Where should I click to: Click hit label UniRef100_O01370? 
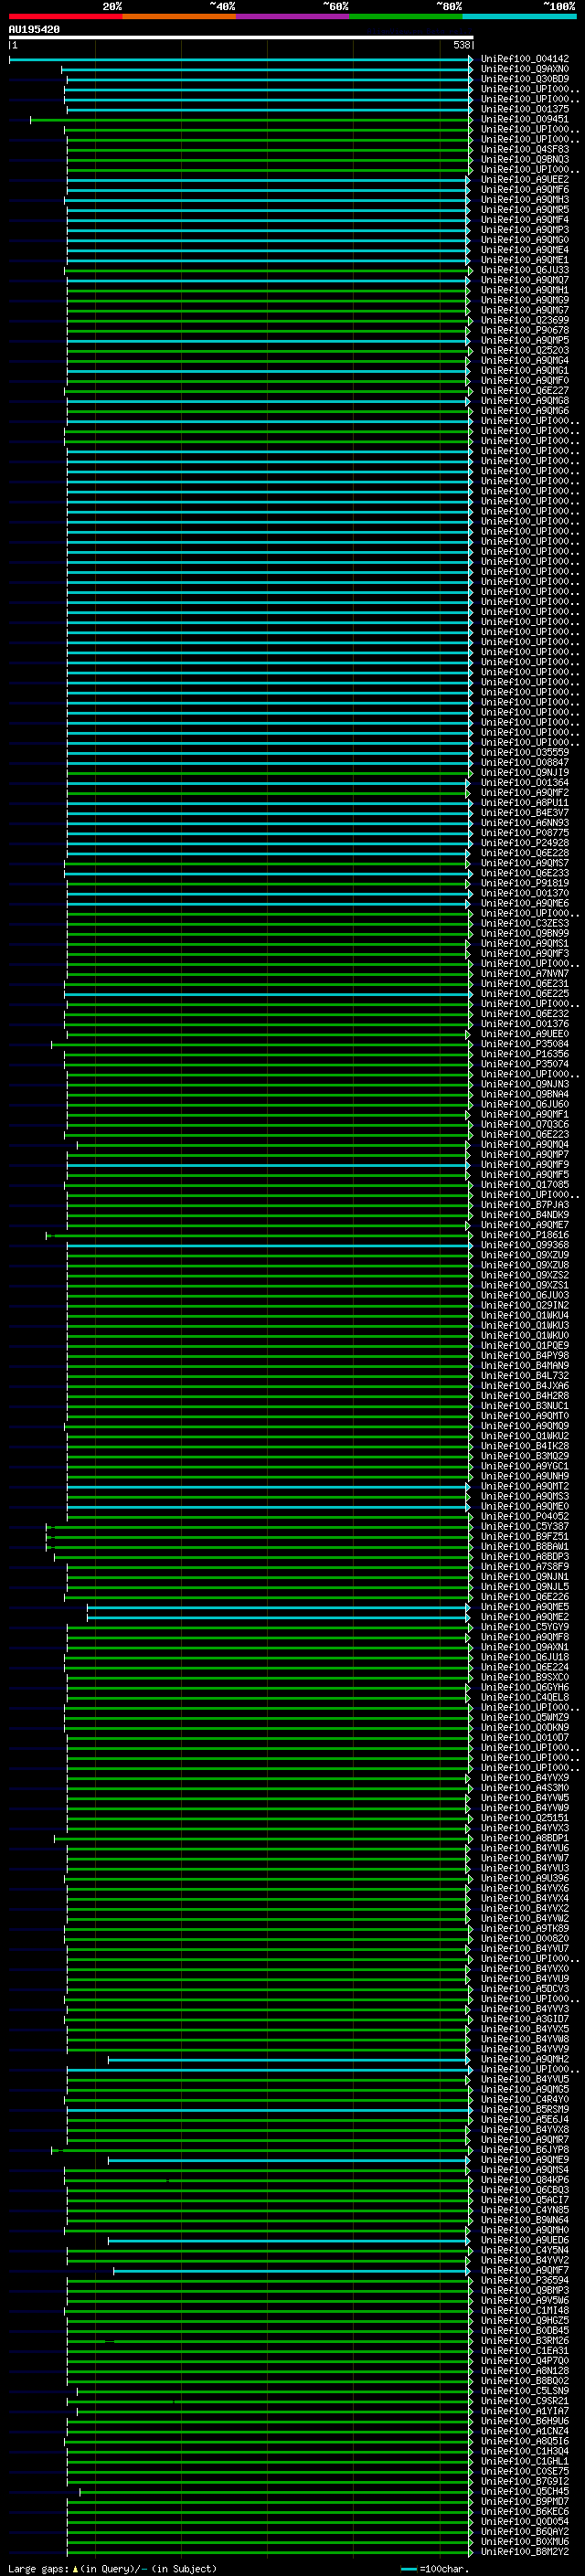tap(525, 893)
